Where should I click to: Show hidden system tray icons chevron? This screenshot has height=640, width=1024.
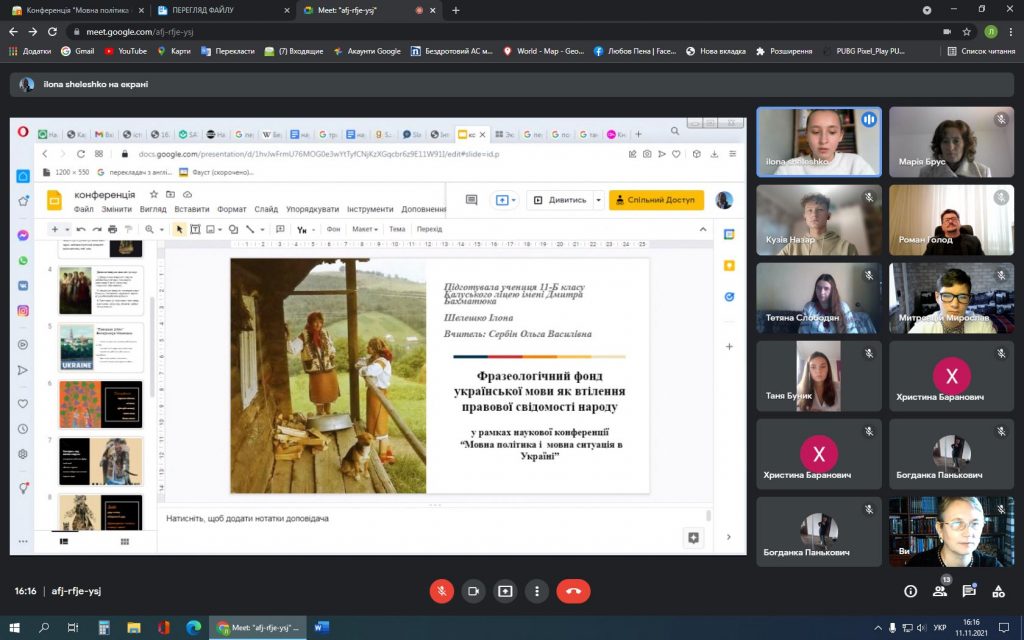pyautogui.click(x=878, y=628)
